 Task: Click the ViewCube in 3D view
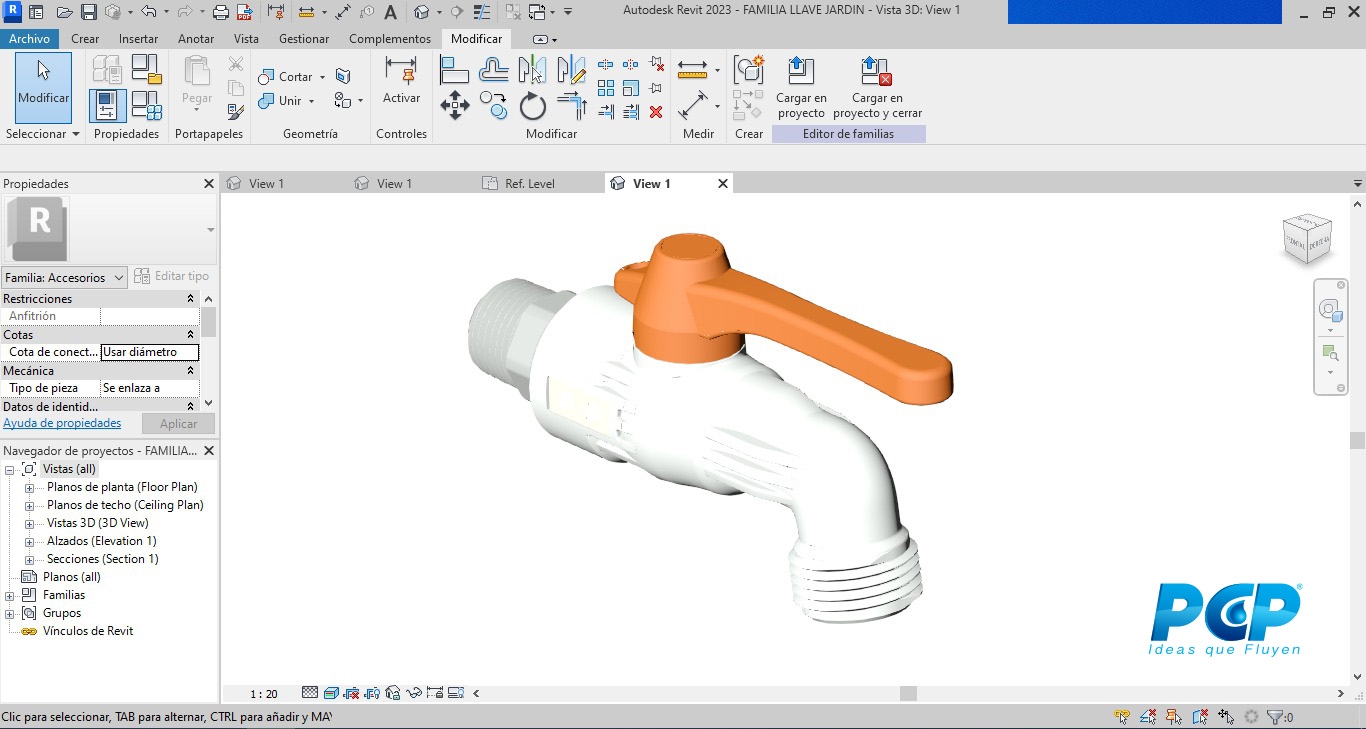click(1307, 240)
